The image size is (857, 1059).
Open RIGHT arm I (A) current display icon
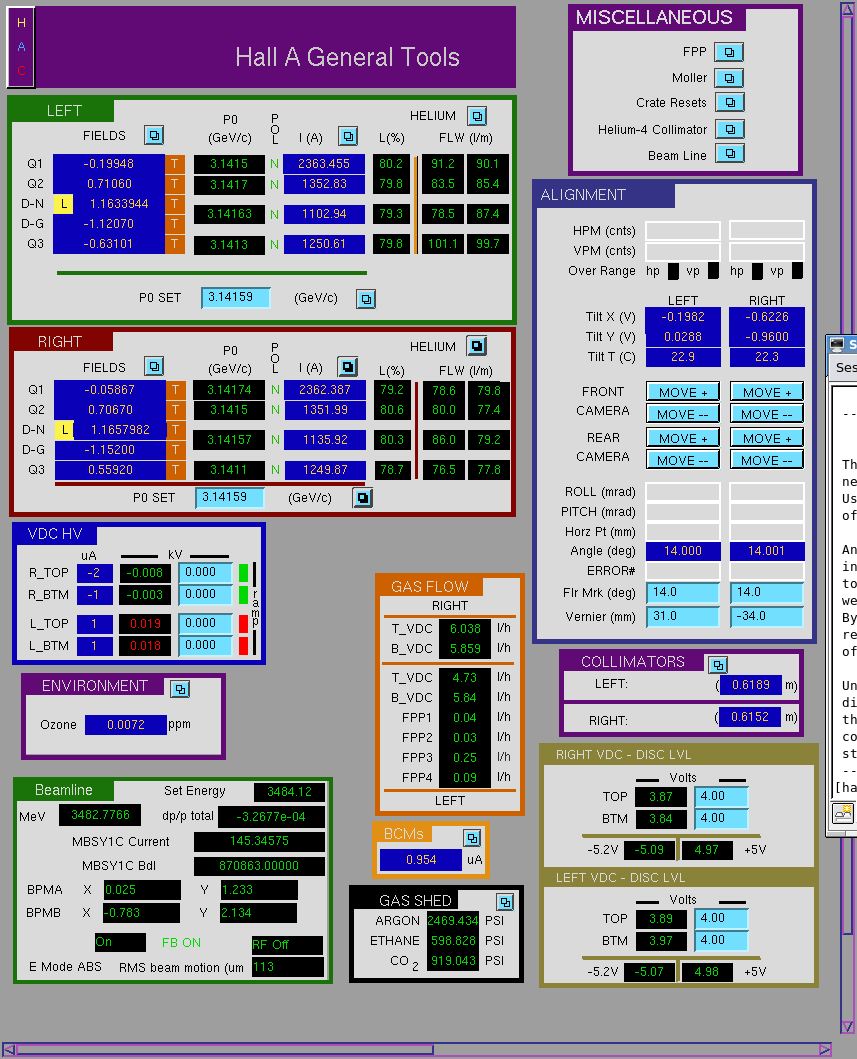click(348, 367)
